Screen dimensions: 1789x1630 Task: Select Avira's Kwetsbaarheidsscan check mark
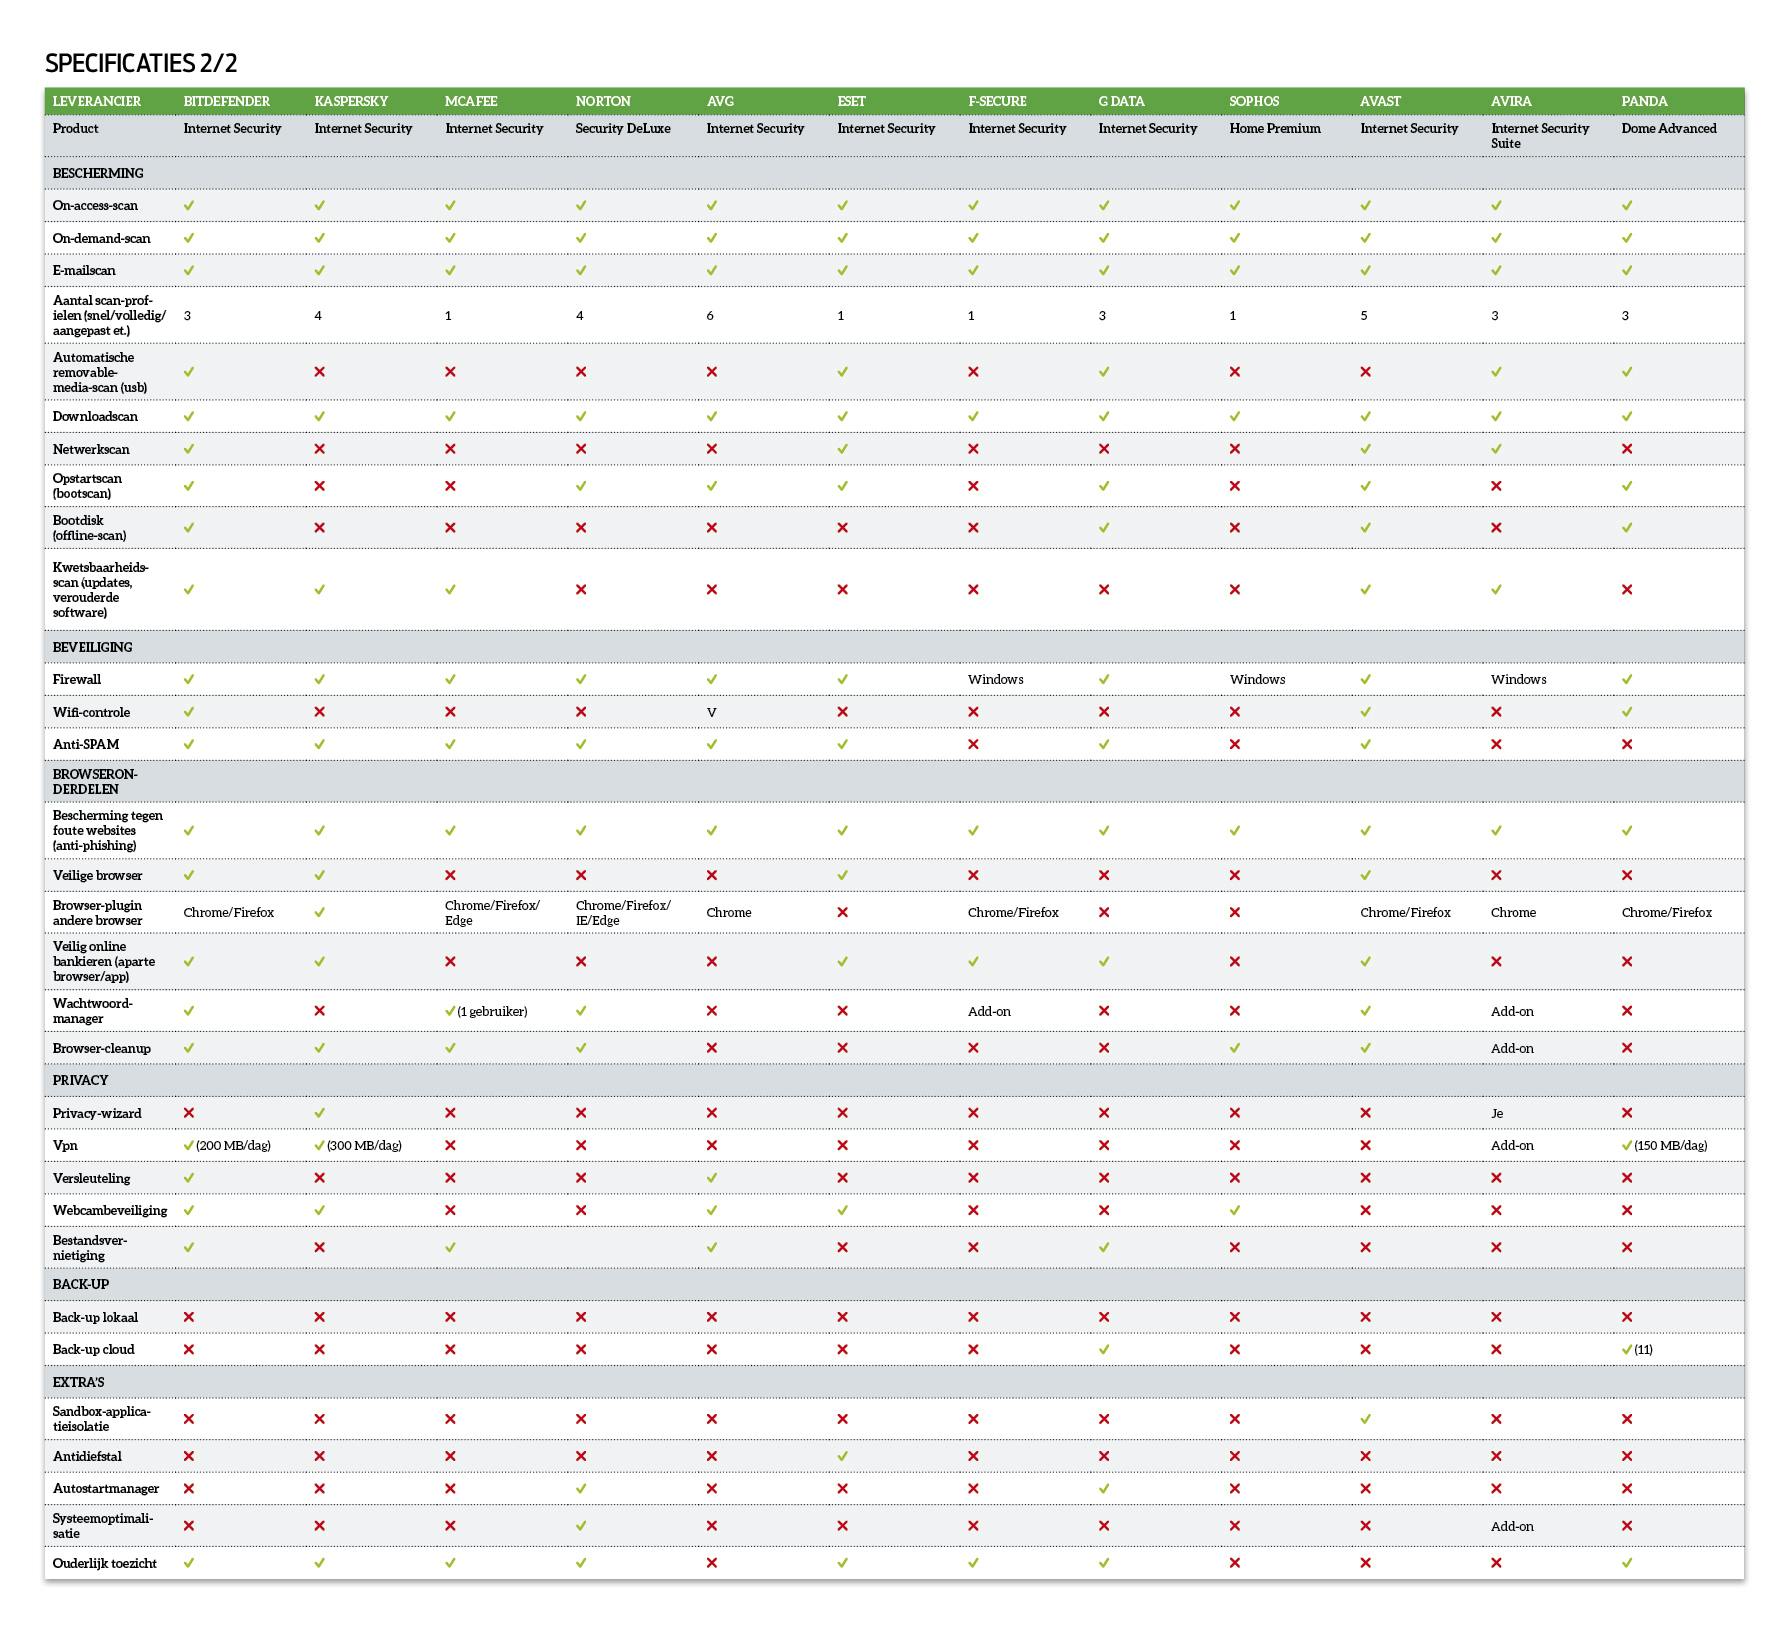[1497, 589]
